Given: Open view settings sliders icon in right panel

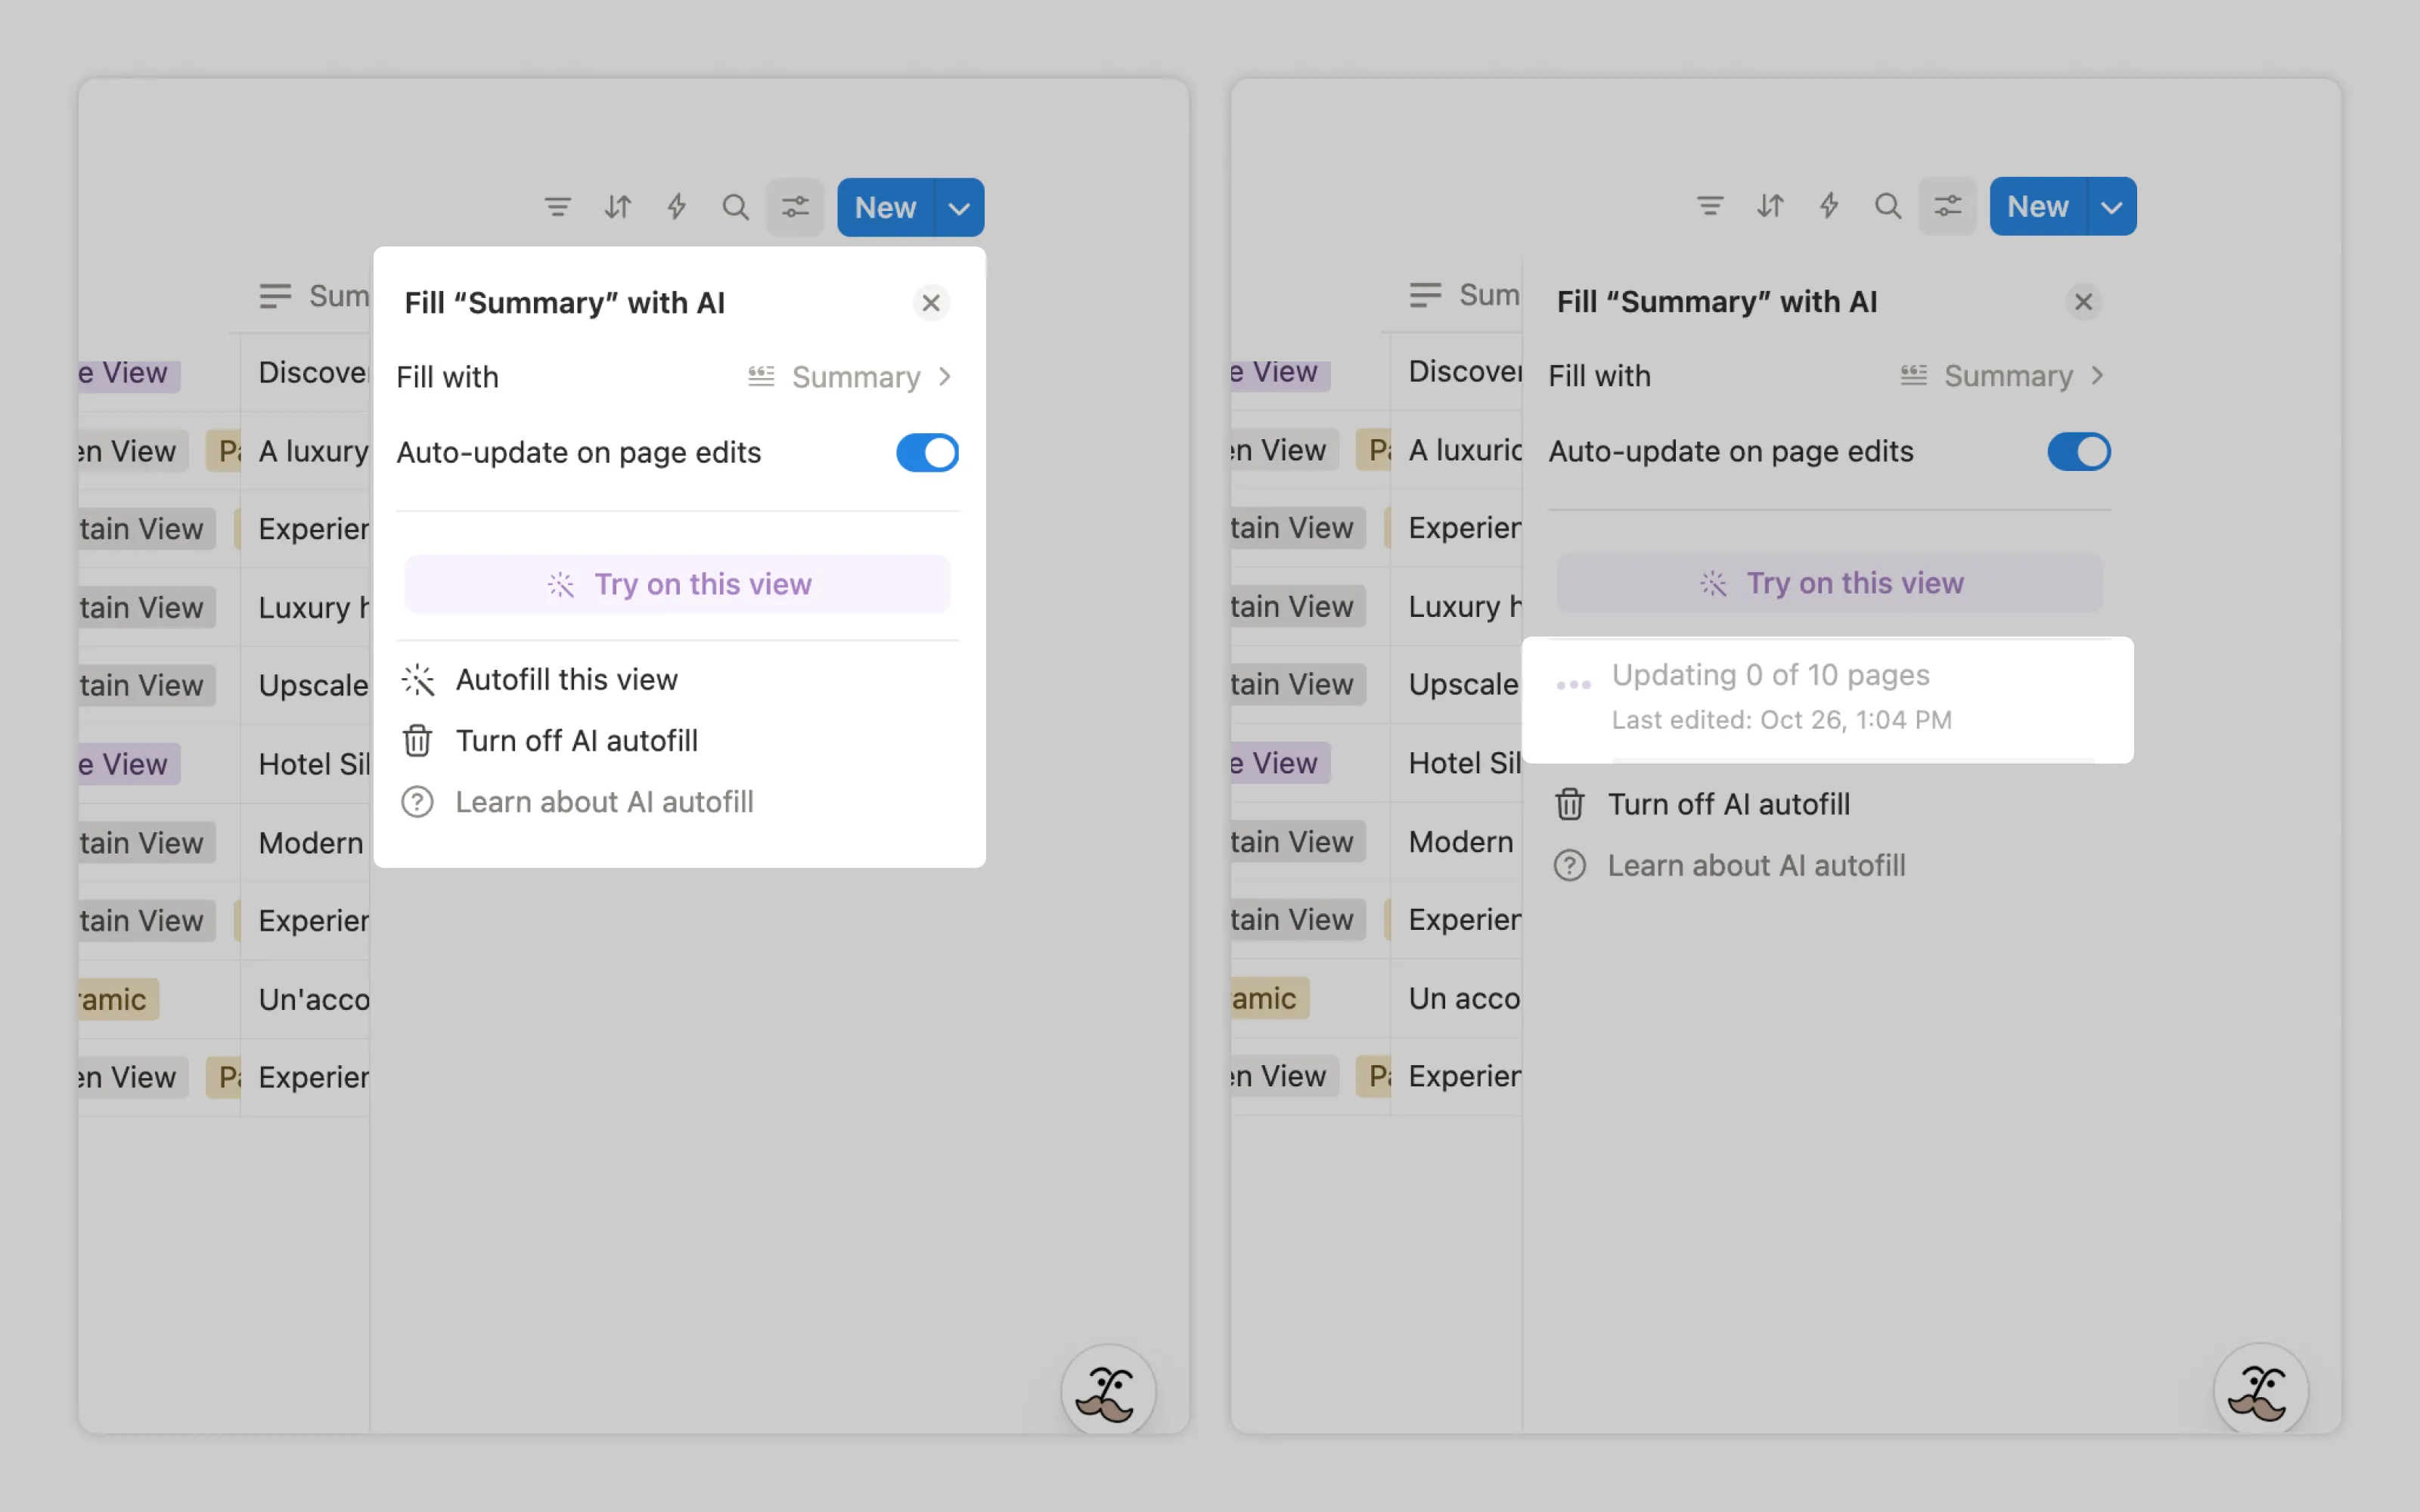Looking at the screenshot, I should (1947, 206).
